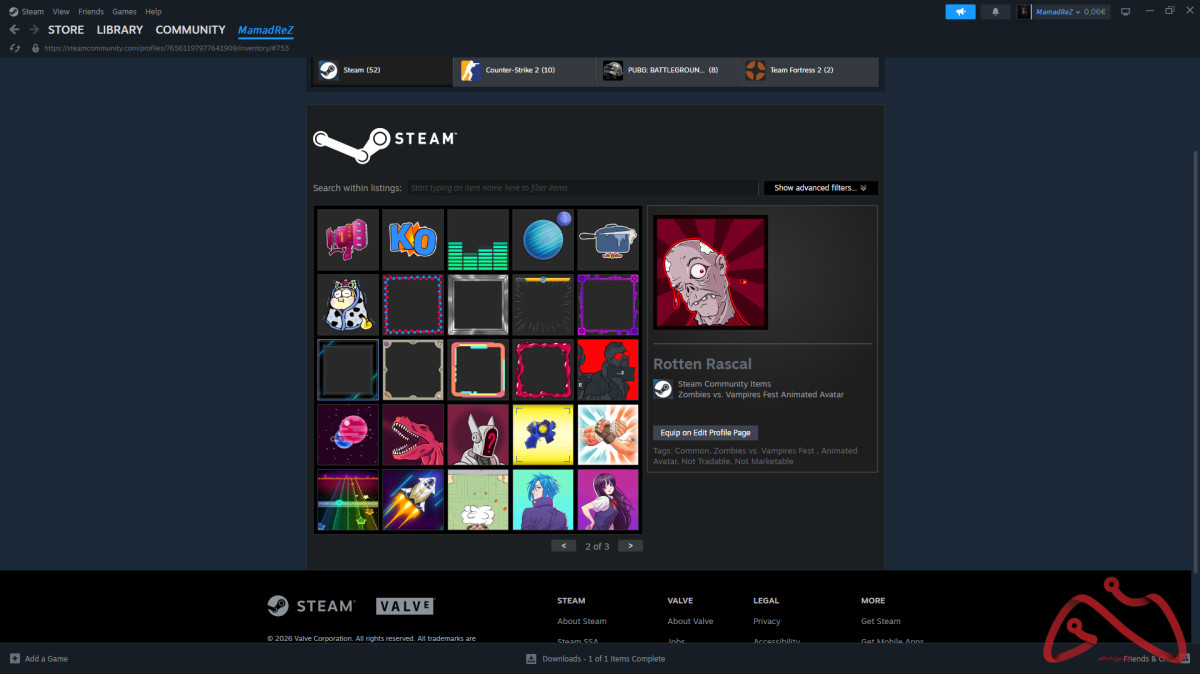Expand the Show advanced filters dropdown
Screen dimensions: 1200x674
click(821, 188)
